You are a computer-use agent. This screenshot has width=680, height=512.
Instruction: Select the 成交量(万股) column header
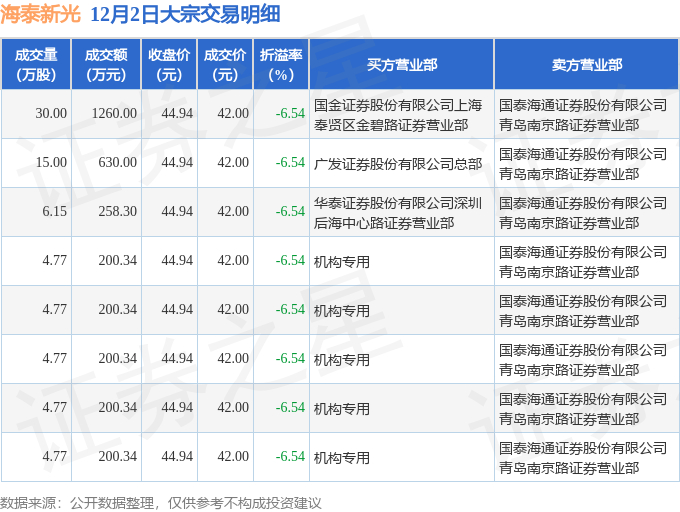pos(36,65)
